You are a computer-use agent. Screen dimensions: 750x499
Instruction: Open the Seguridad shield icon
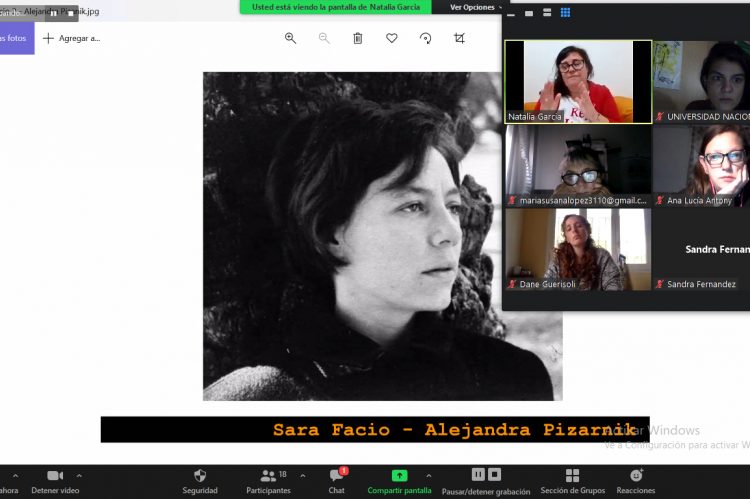coord(200,476)
